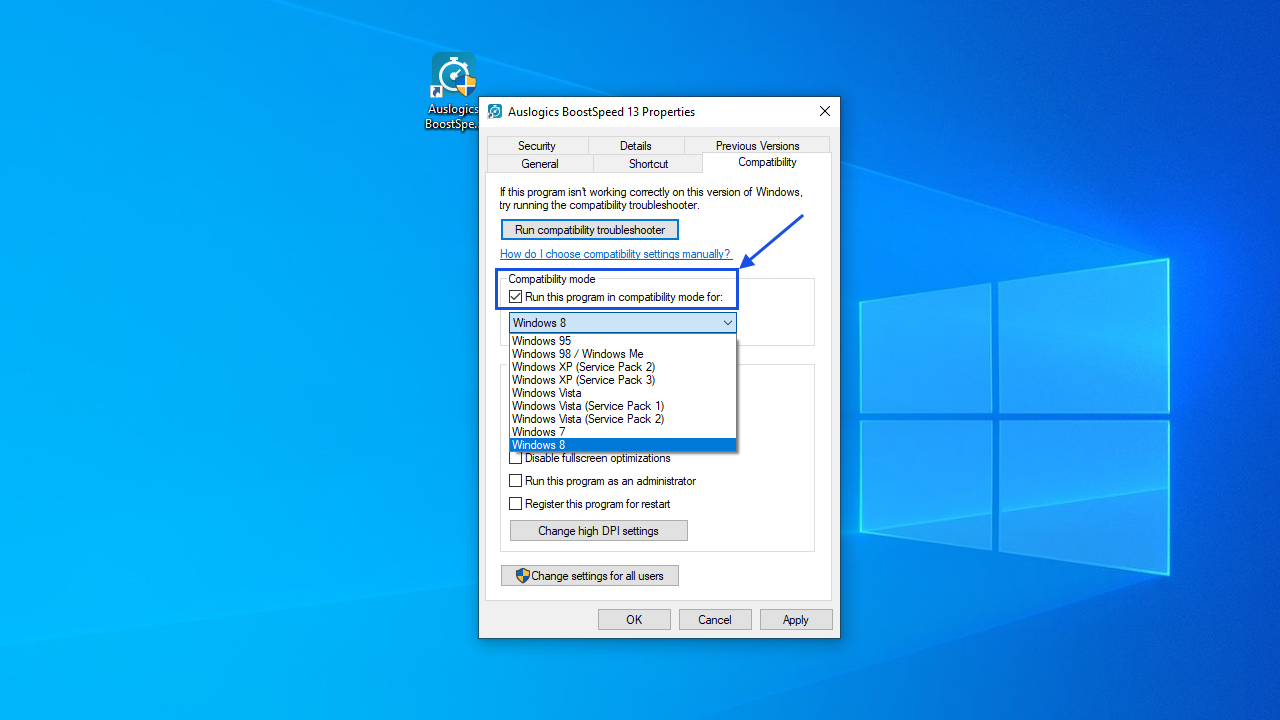Viewport: 1280px width, 720px height.
Task: Open the Shortcut tab
Action: [x=648, y=164]
